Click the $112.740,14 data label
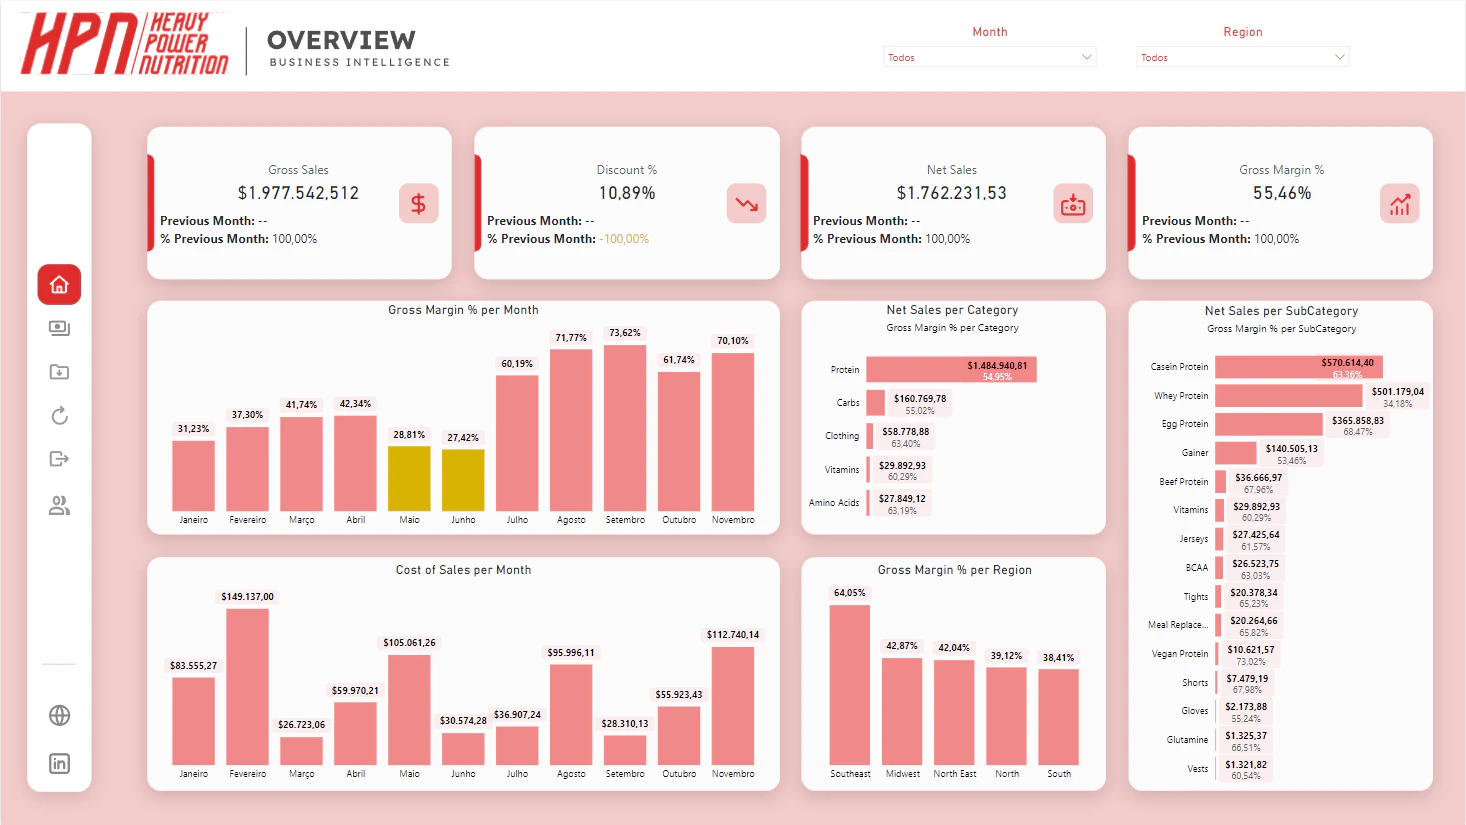Screen dimensions: 1466x825 click(x=733, y=635)
